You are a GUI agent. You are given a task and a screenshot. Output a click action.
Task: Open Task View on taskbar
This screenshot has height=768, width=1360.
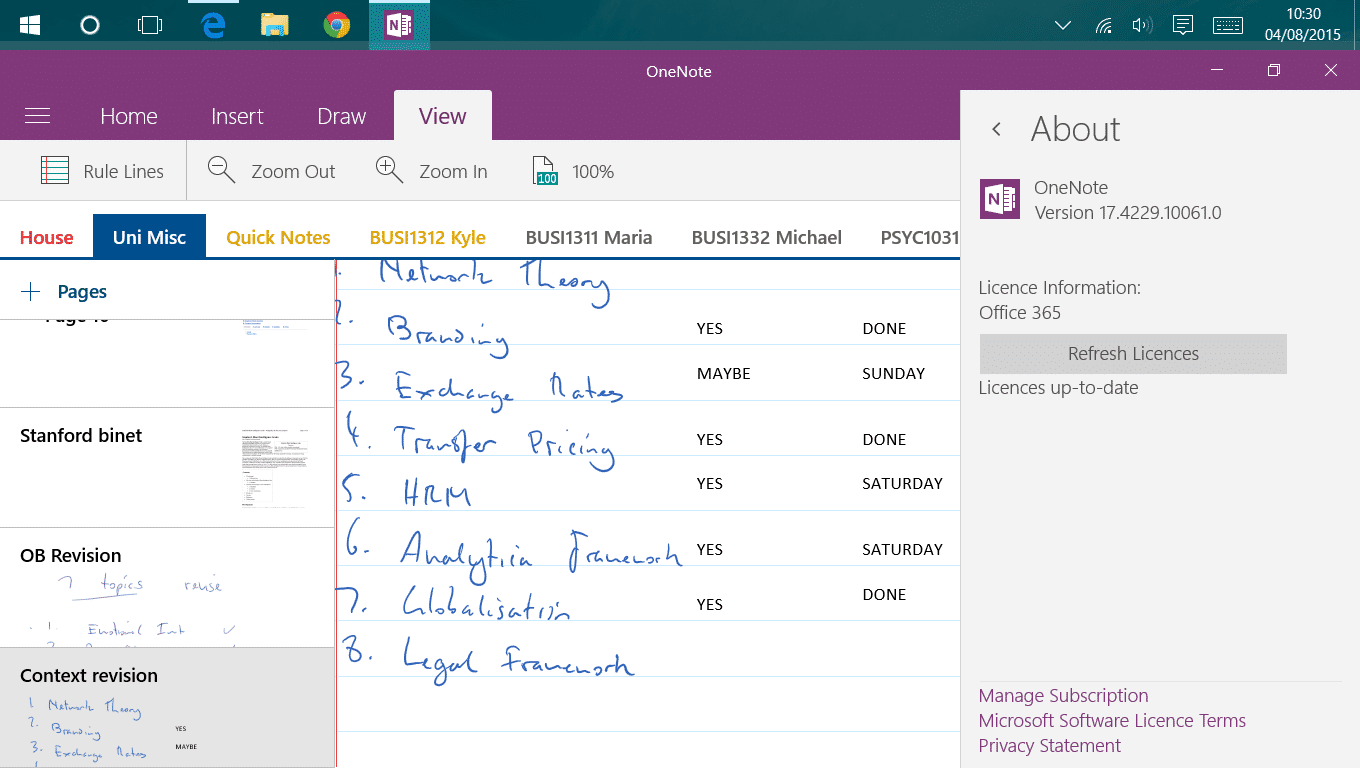150,25
